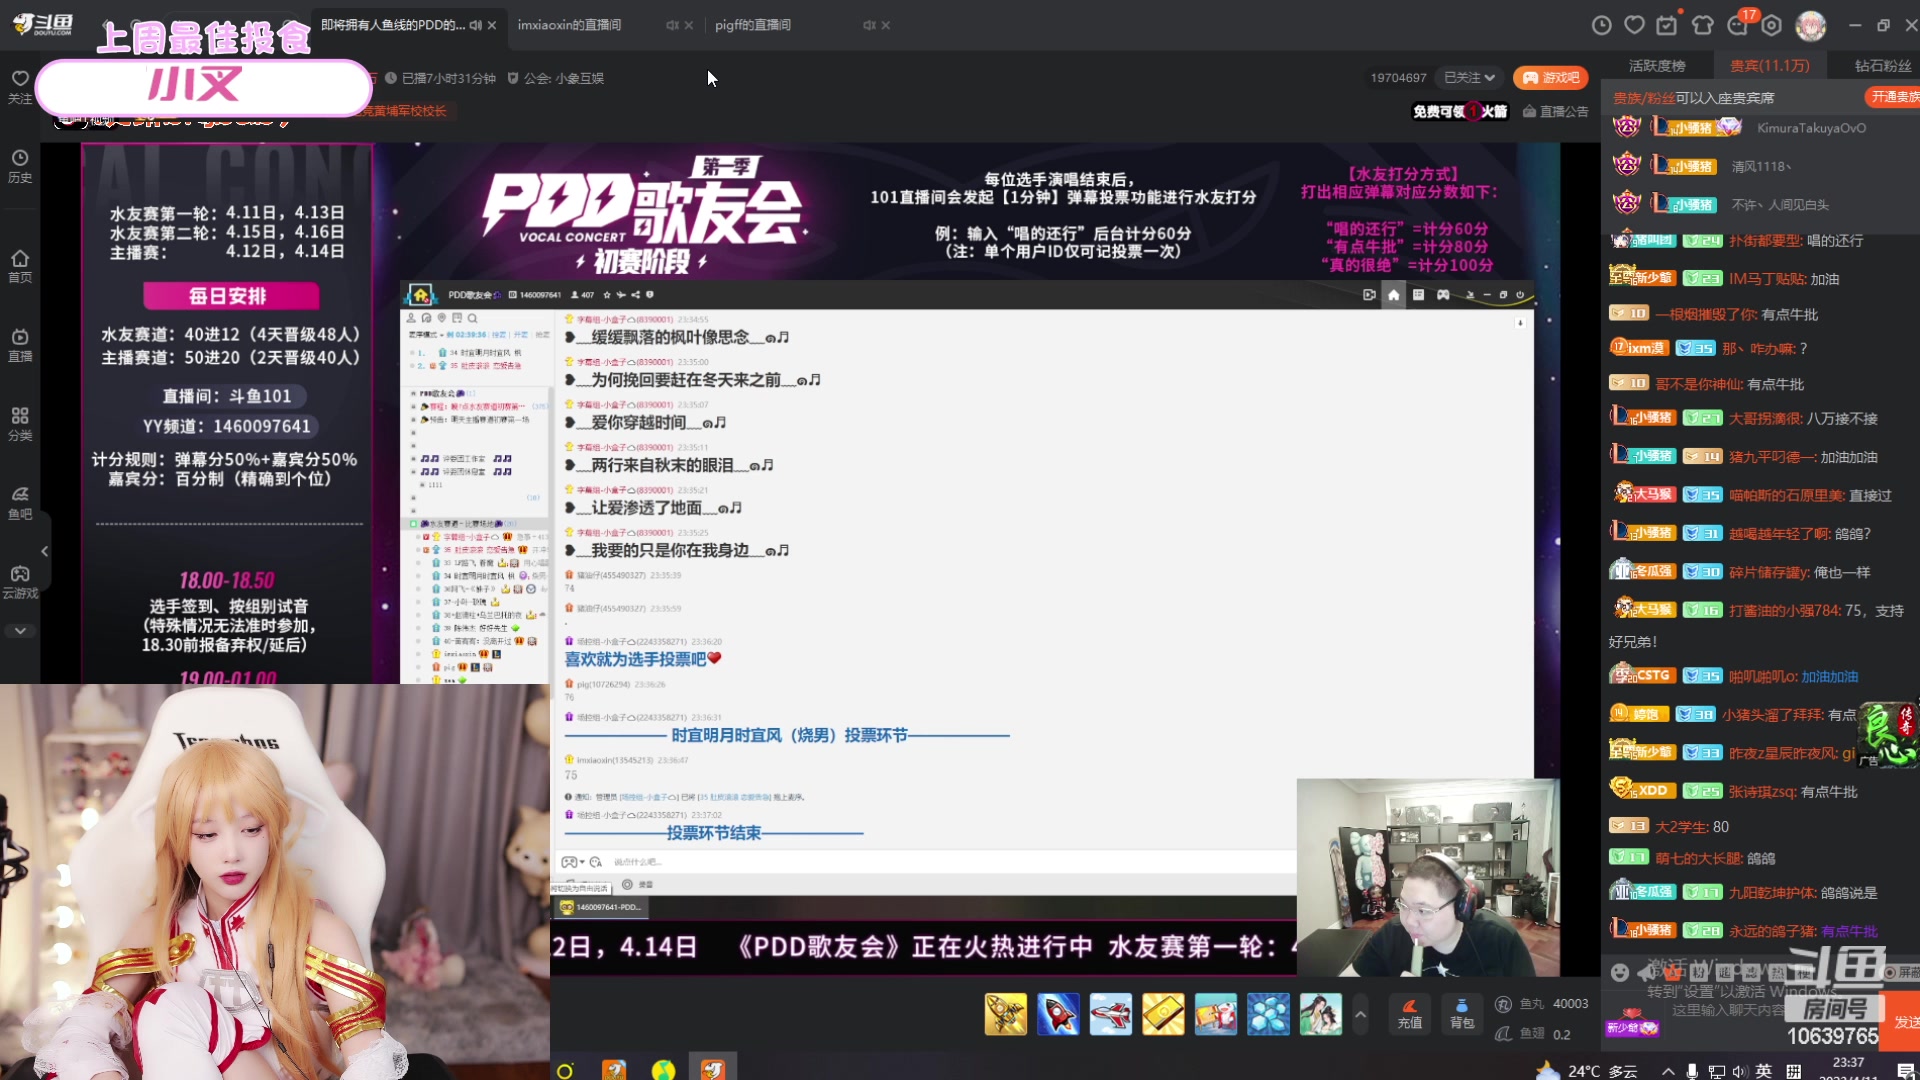Go to 首页 home in sidebar

click(20, 266)
